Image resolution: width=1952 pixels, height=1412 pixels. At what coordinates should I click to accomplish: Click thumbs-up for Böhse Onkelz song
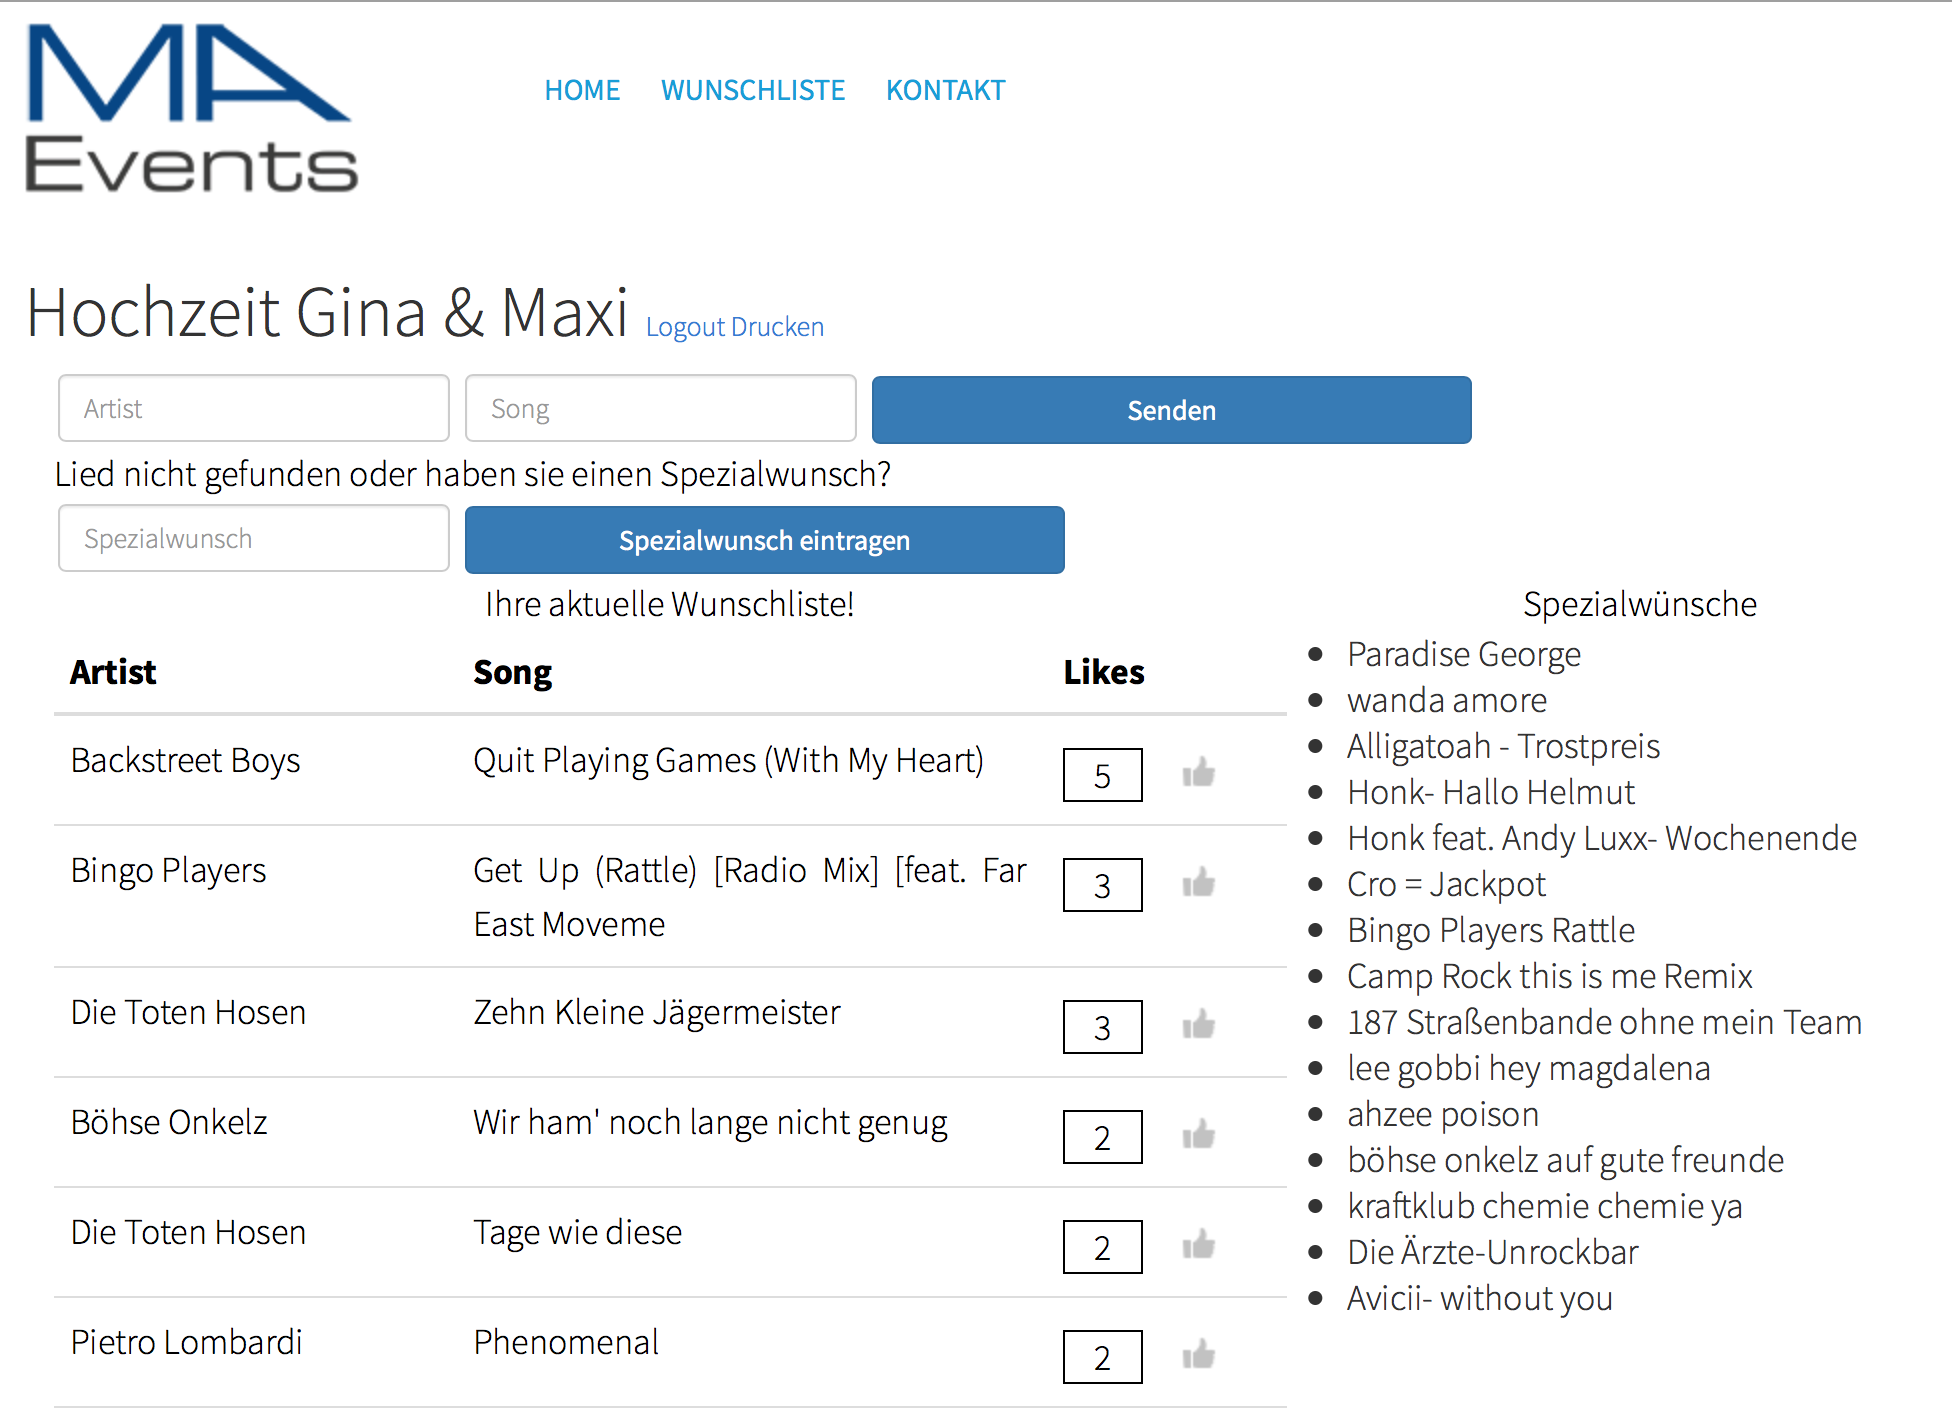pyautogui.click(x=1198, y=1135)
